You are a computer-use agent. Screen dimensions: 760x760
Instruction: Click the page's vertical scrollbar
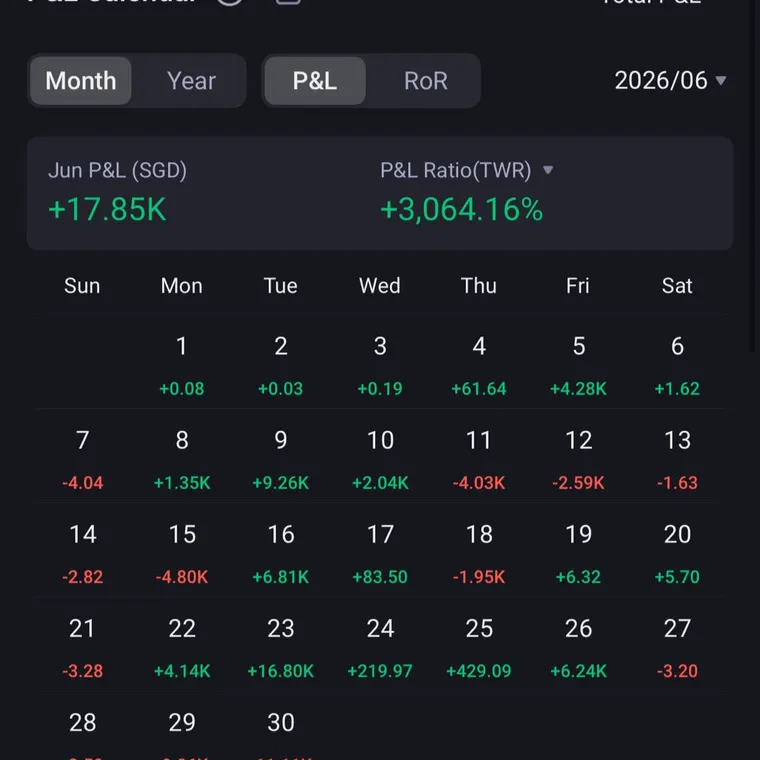[753, 175]
